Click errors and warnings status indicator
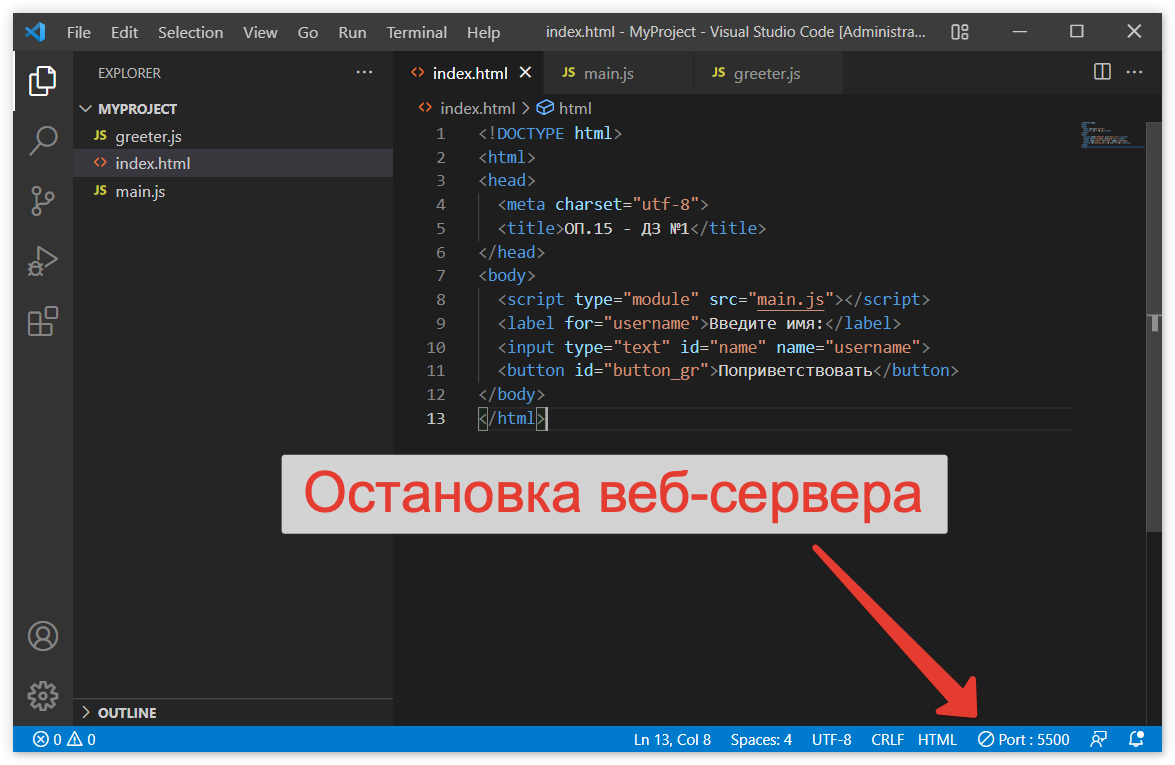The height and width of the screenshot is (765, 1175). point(64,740)
